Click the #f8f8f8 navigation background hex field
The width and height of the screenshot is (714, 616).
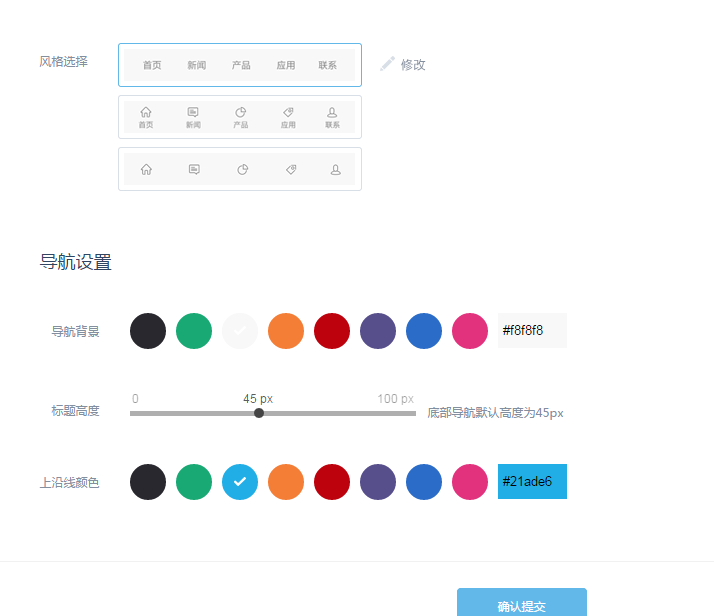click(532, 331)
